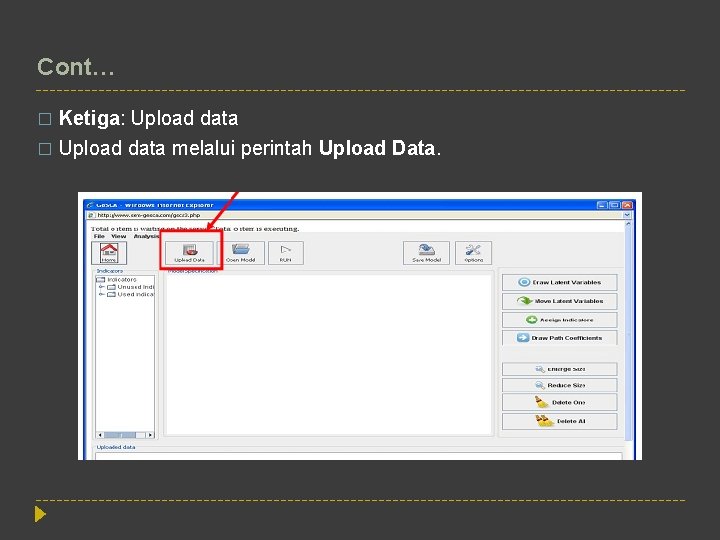This screenshot has height=540, width=720.
Task: Click the Unused Indicators folder label
Action: tap(135, 287)
